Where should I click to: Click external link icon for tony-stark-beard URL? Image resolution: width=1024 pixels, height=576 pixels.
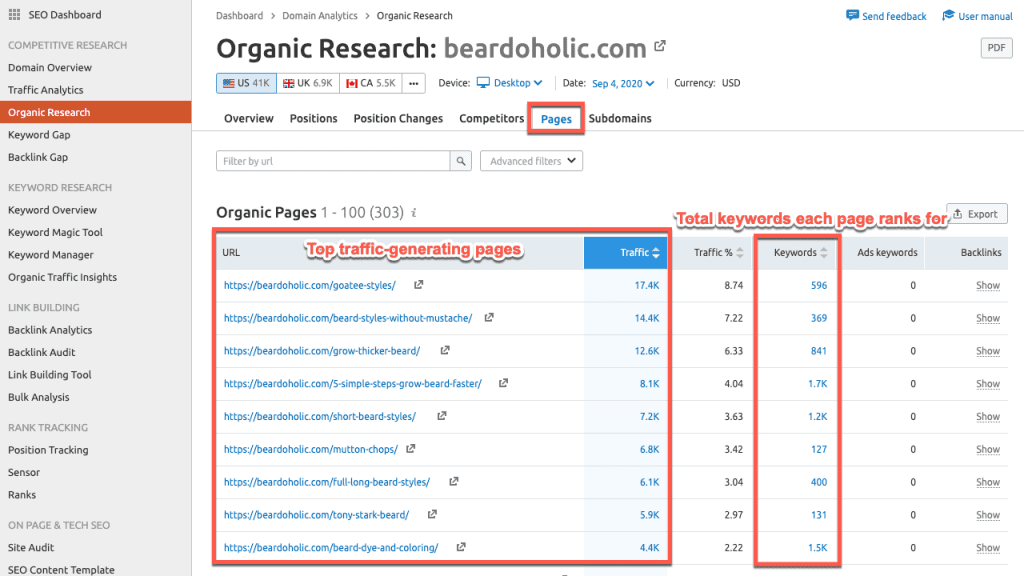[432, 515]
